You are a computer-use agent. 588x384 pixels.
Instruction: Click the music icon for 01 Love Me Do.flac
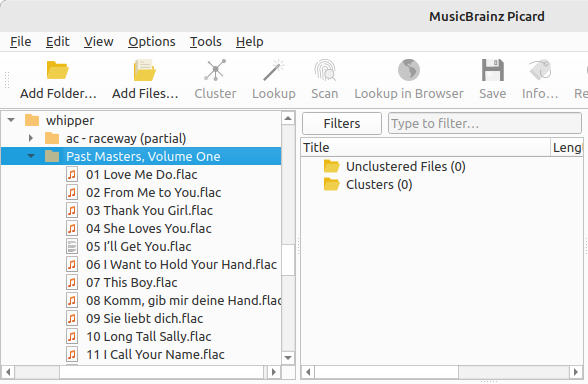pos(72,174)
